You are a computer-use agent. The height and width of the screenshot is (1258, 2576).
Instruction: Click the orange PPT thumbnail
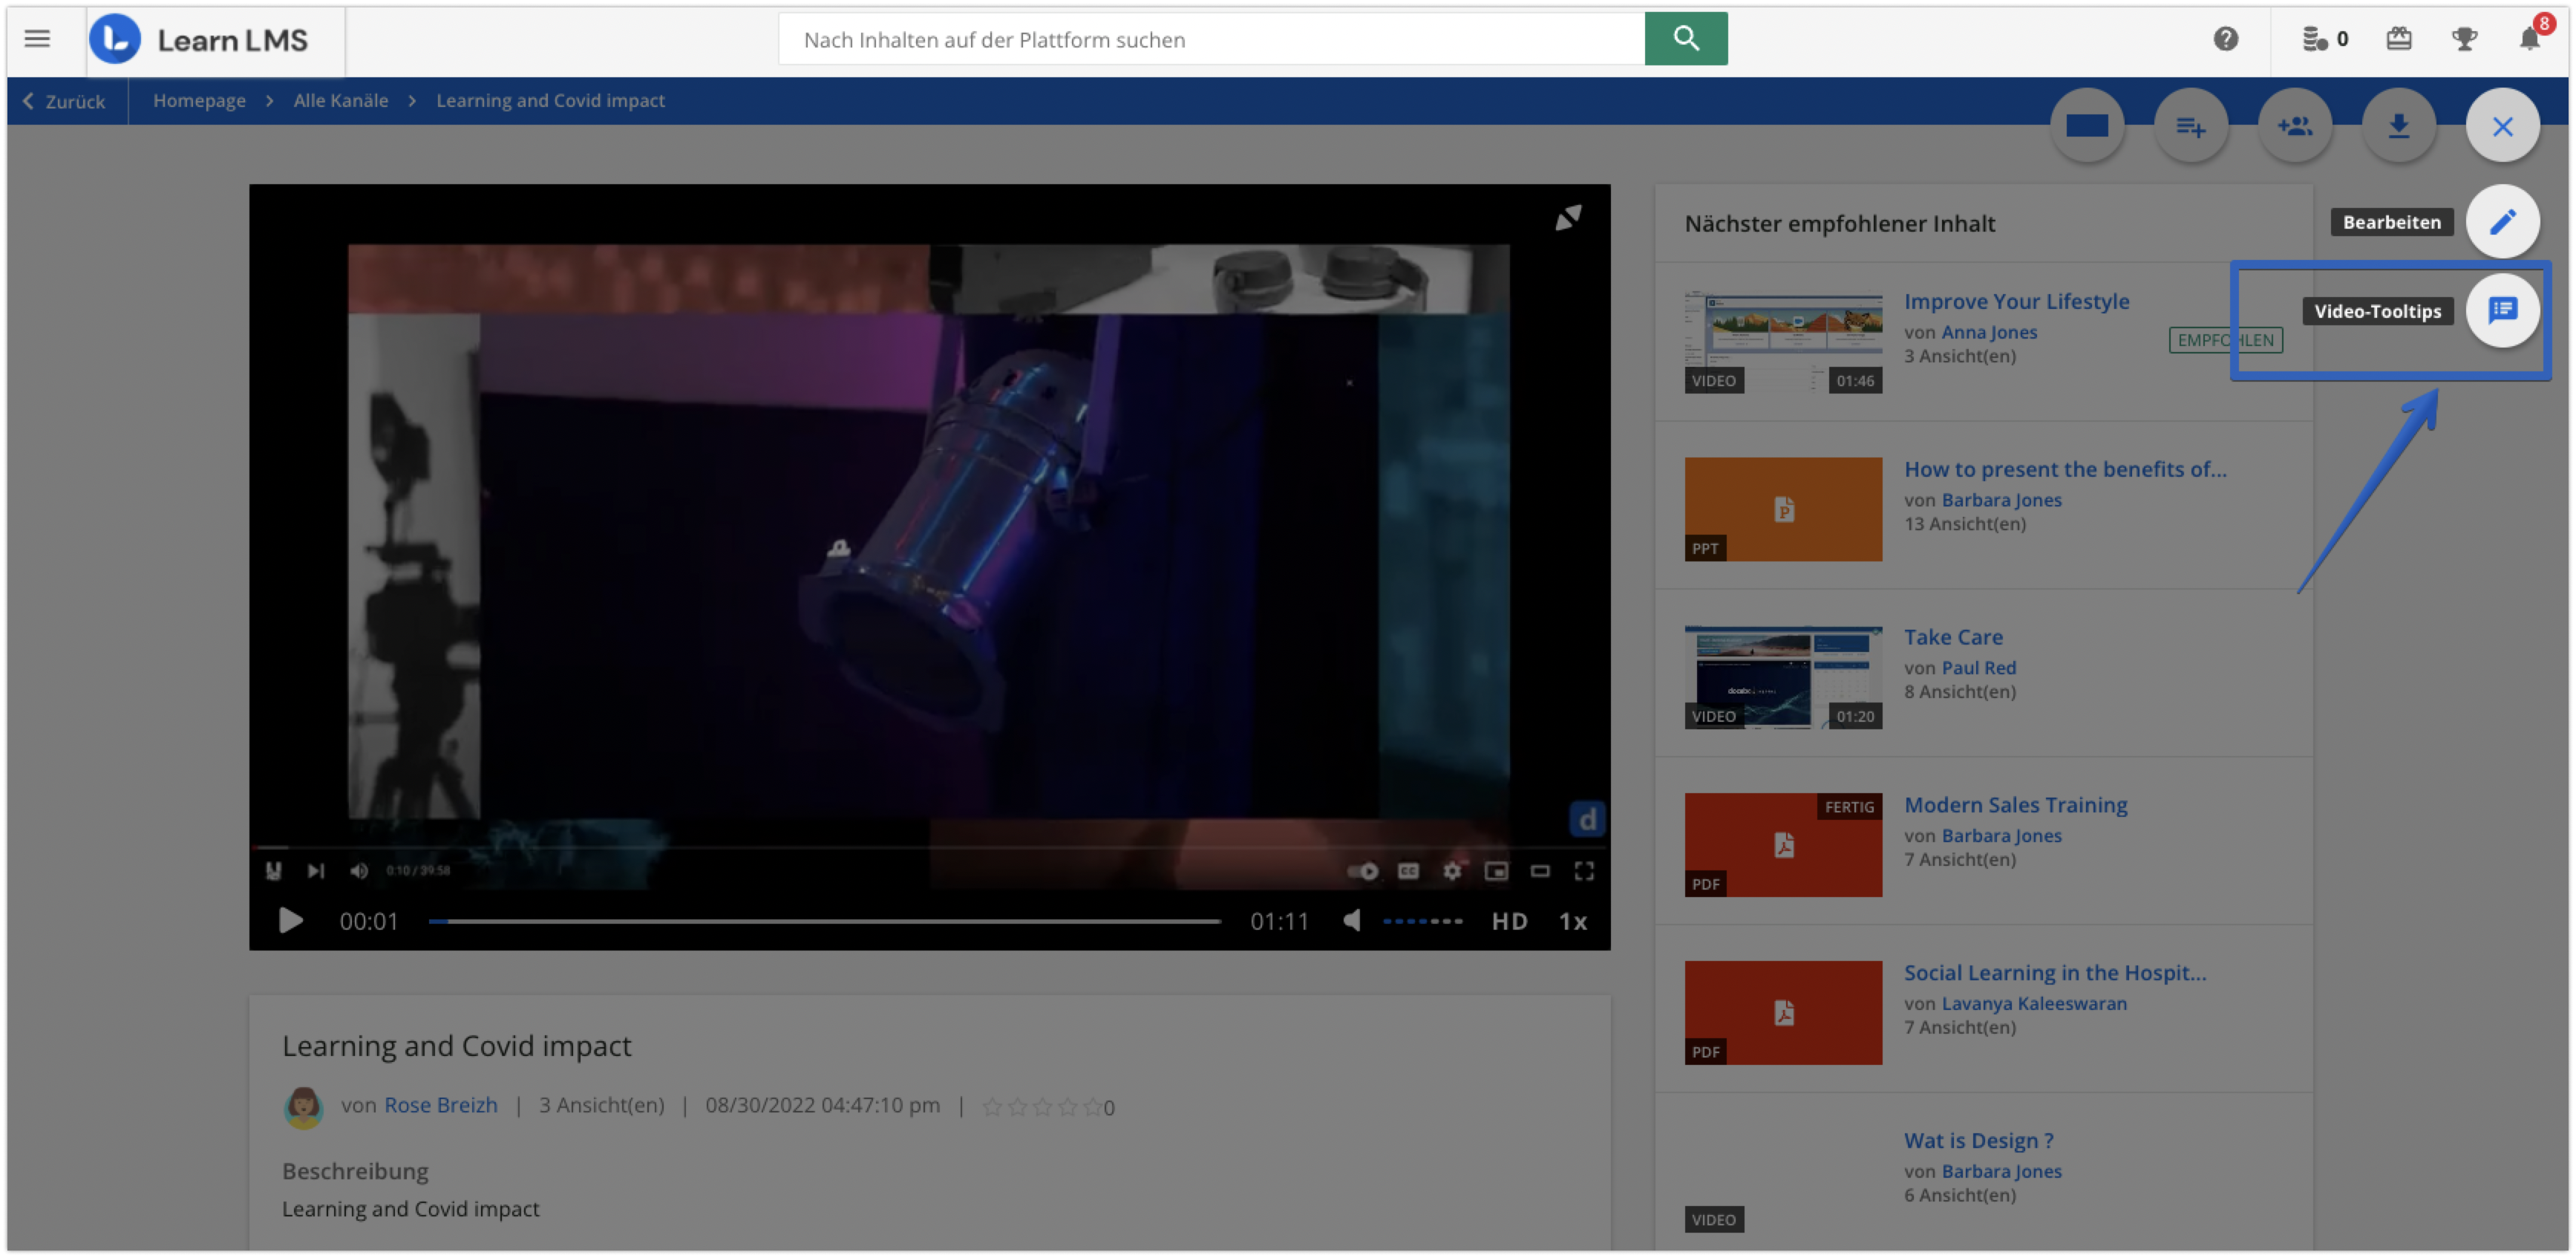(1783, 510)
